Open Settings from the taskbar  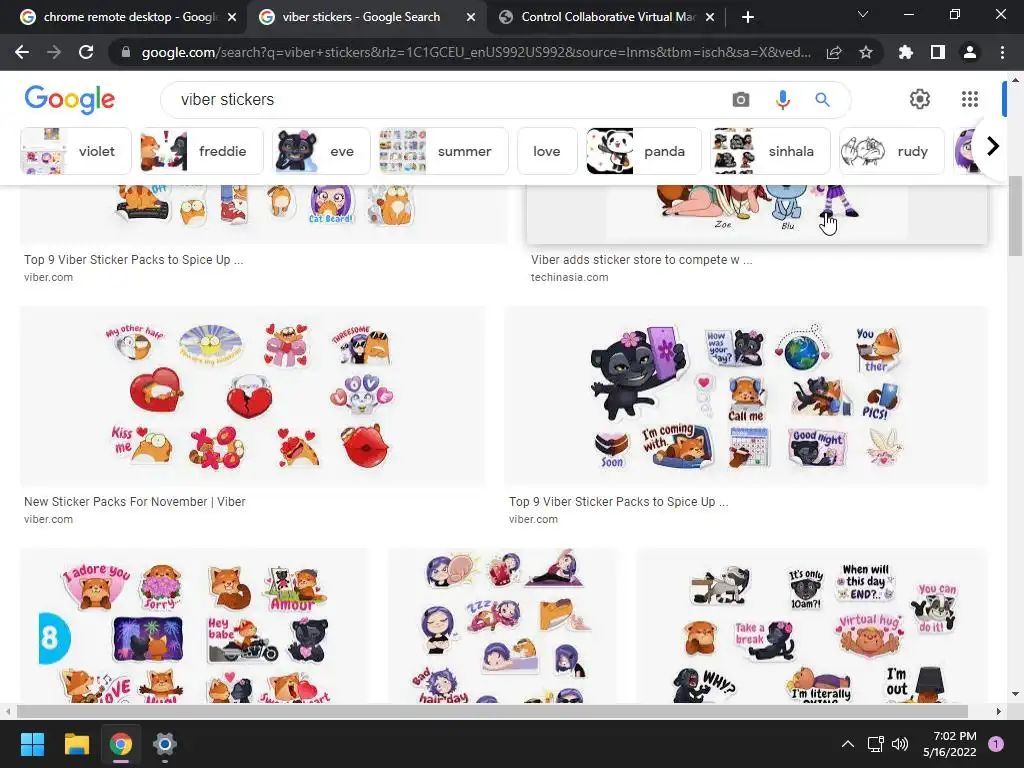point(165,744)
